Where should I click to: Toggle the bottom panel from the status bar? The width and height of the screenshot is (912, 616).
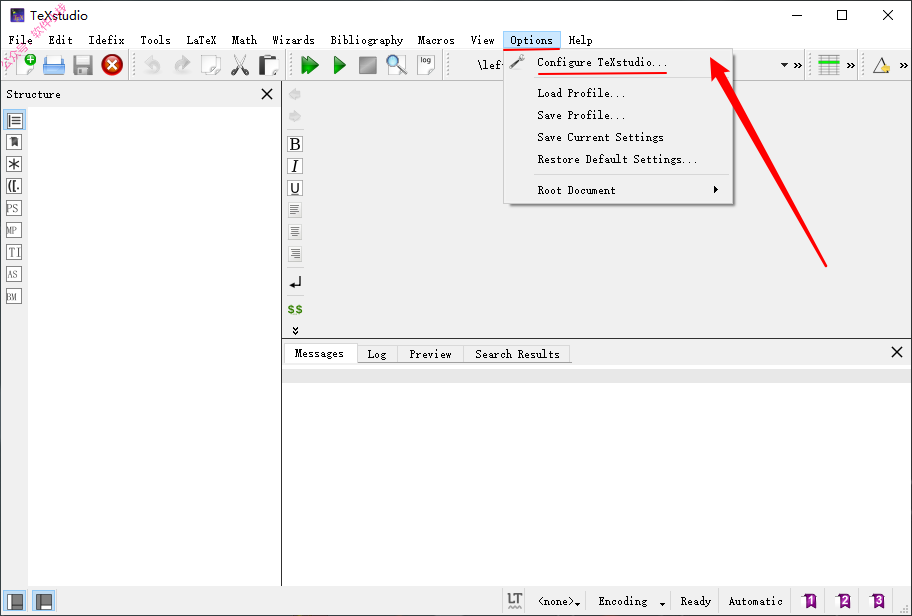44,601
